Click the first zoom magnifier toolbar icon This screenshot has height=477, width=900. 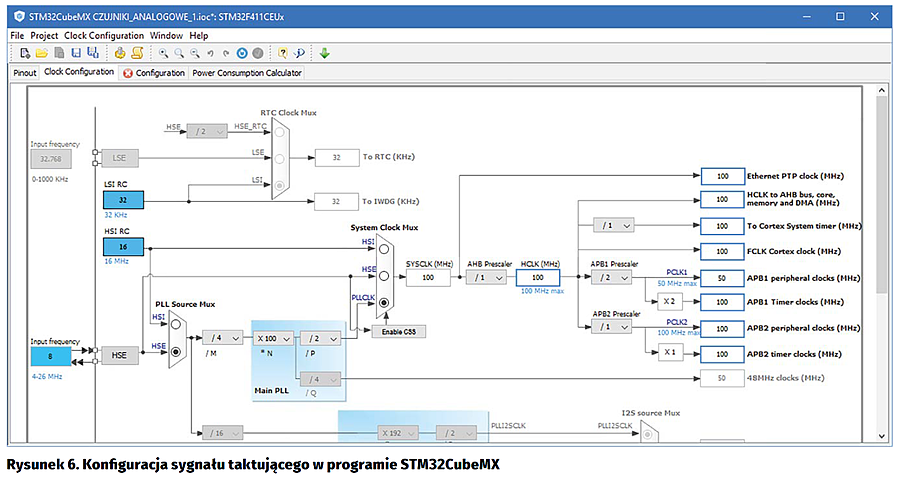pyautogui.click(x=163, y=52)
